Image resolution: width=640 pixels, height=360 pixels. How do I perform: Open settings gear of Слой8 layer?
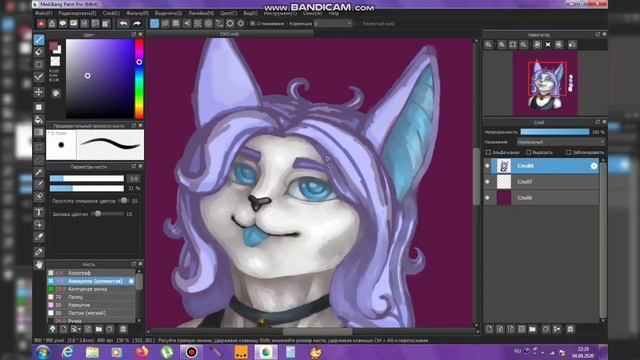coord(593,166)
